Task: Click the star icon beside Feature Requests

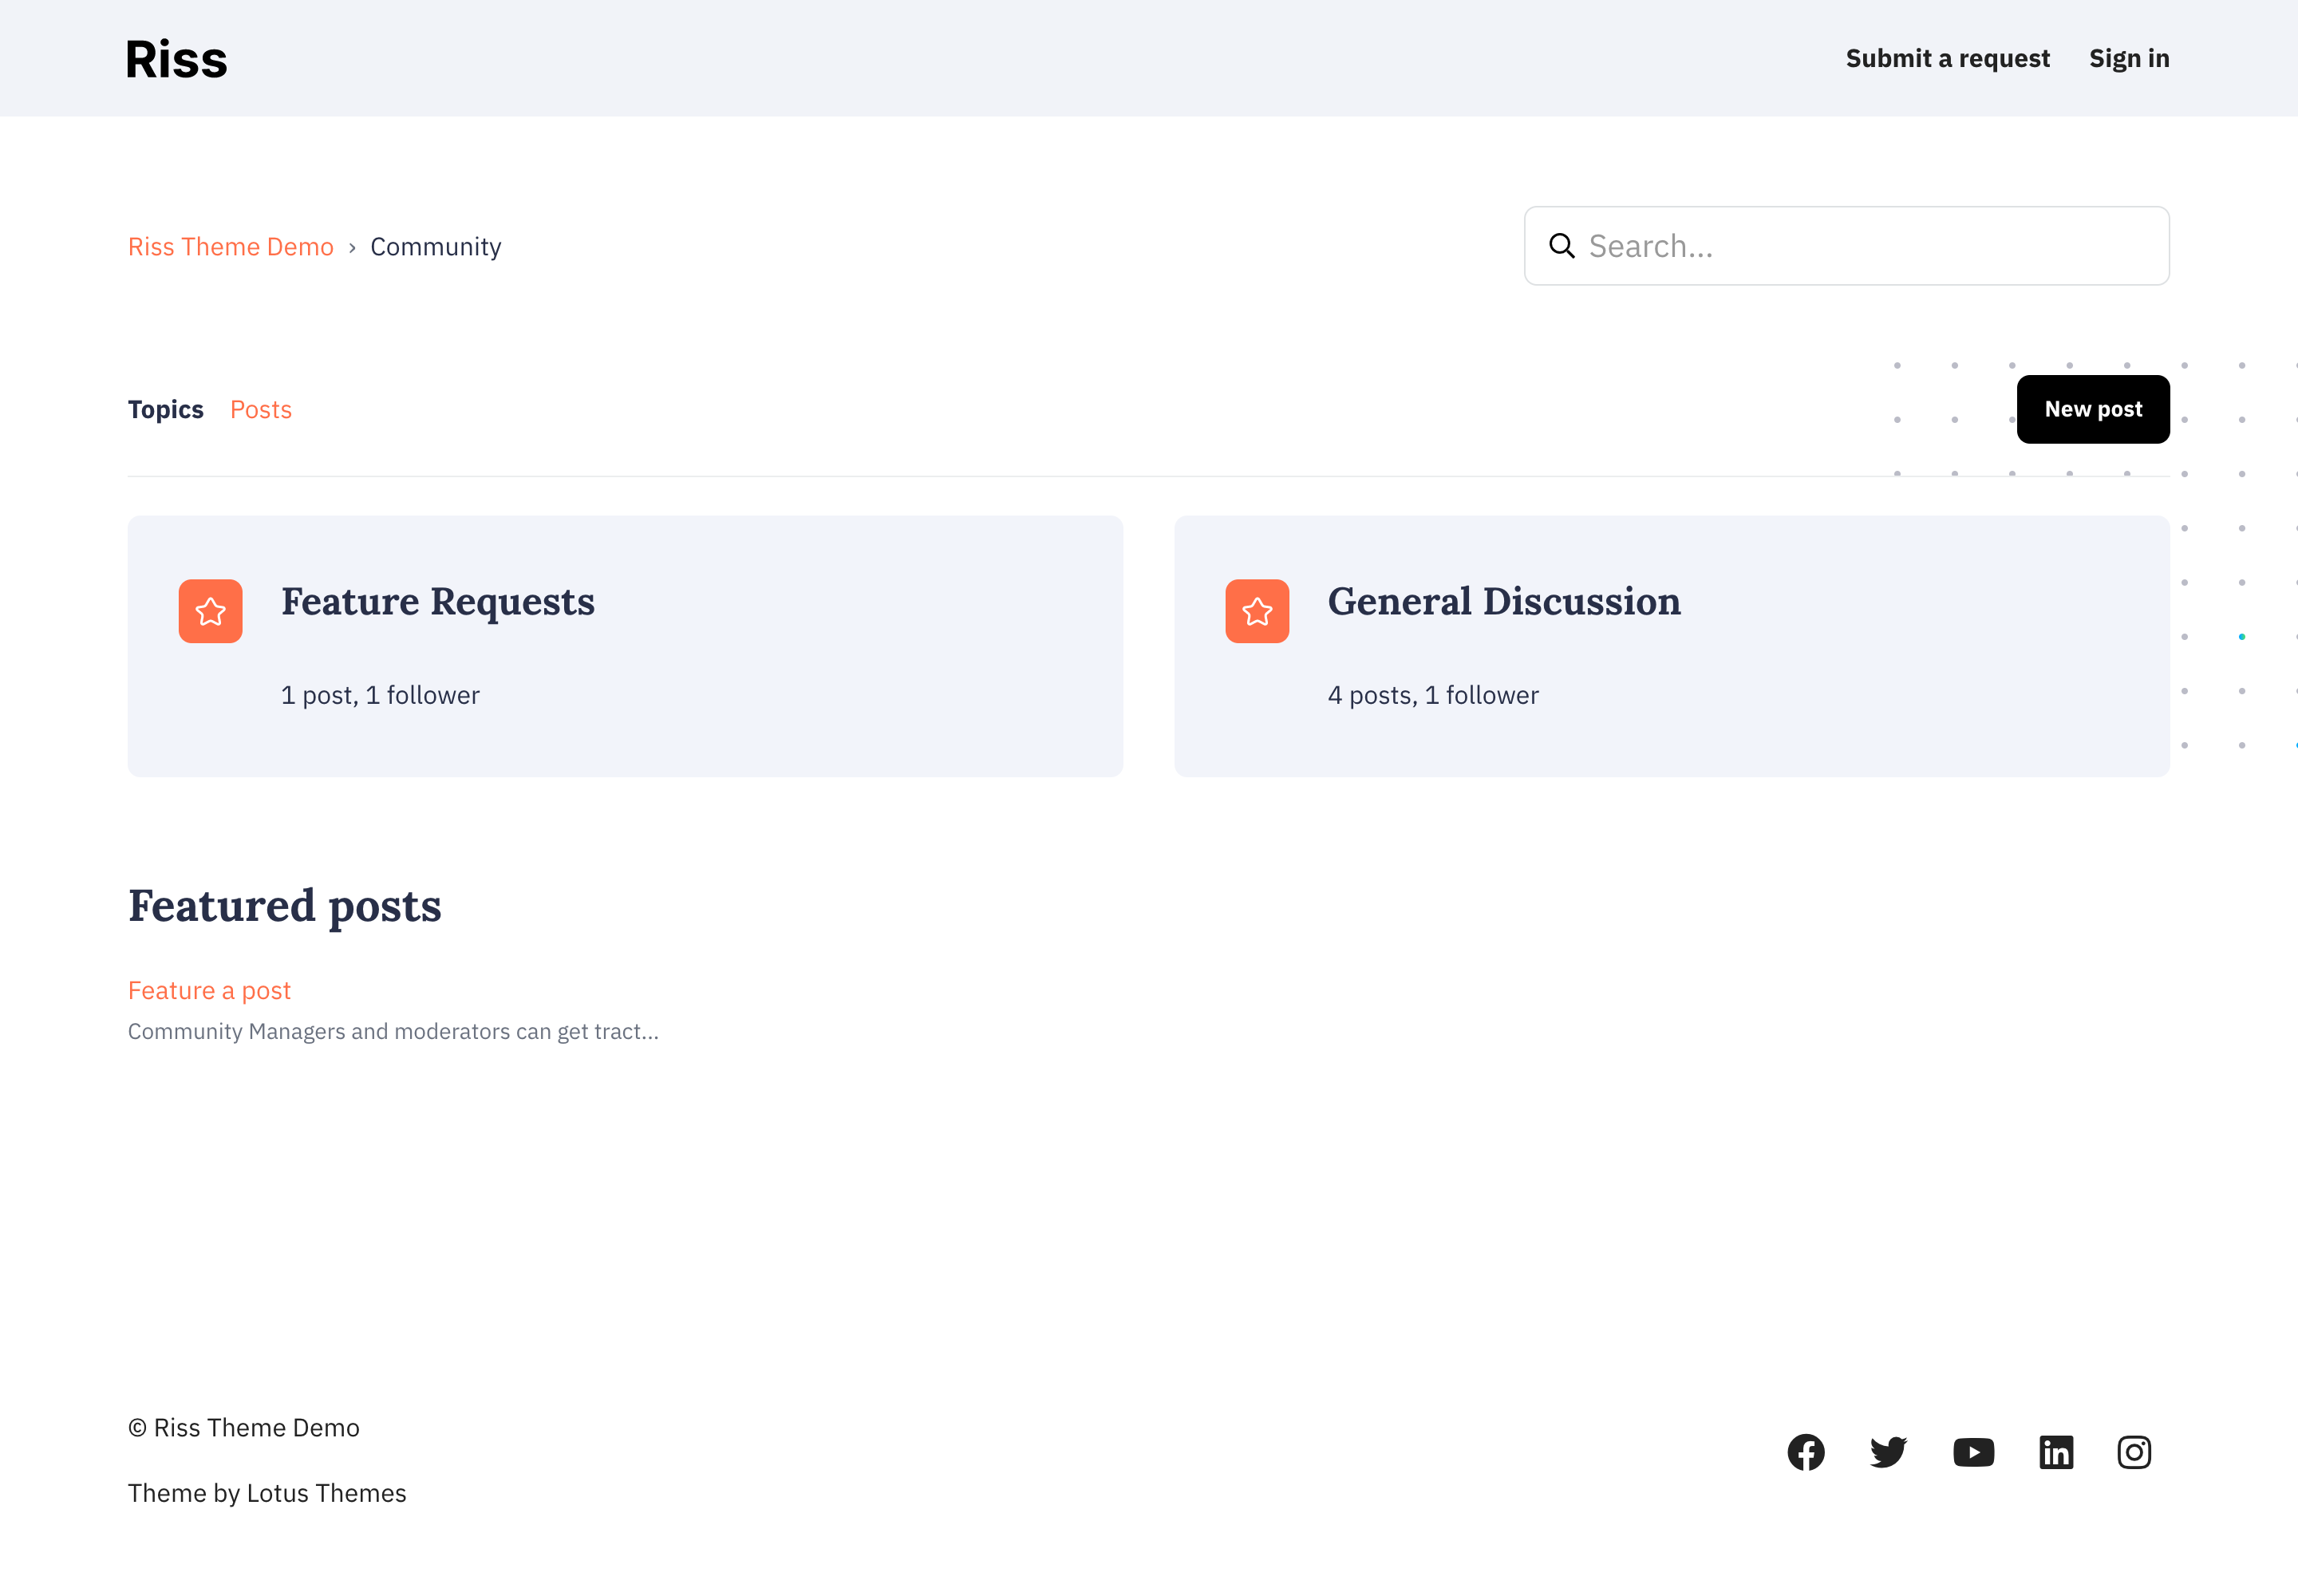Action: 211,611
